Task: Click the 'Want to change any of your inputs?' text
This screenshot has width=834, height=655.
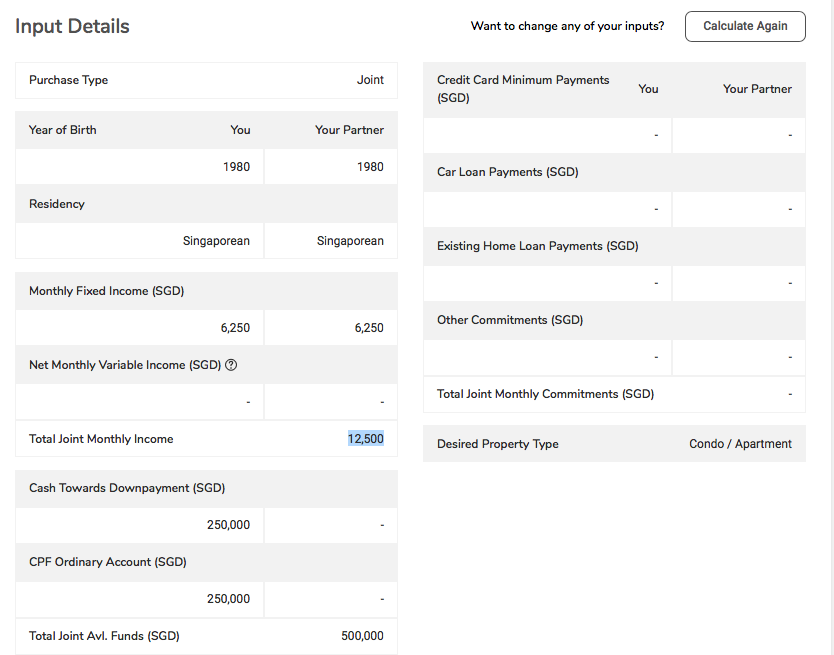Action: click(567, 26)
